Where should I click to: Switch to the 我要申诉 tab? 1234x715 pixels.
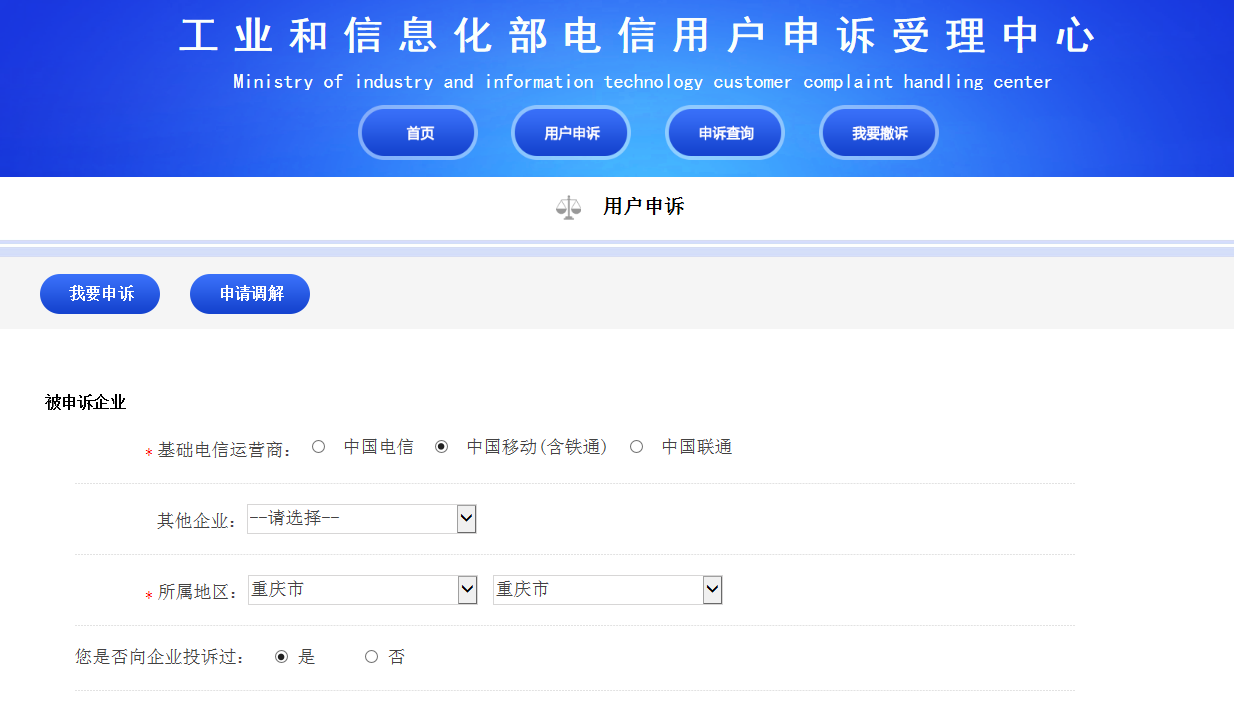pos(100,294)
